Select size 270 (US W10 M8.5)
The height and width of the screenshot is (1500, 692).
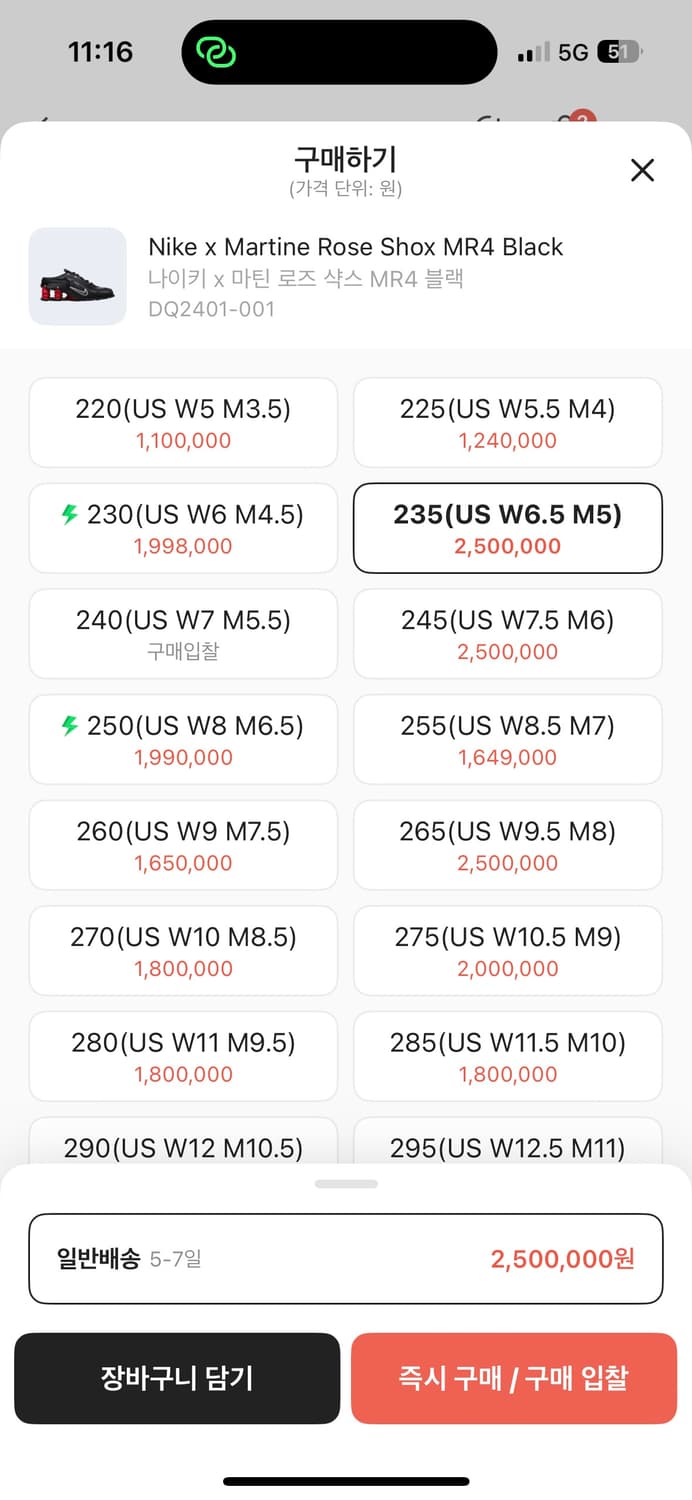183,950
